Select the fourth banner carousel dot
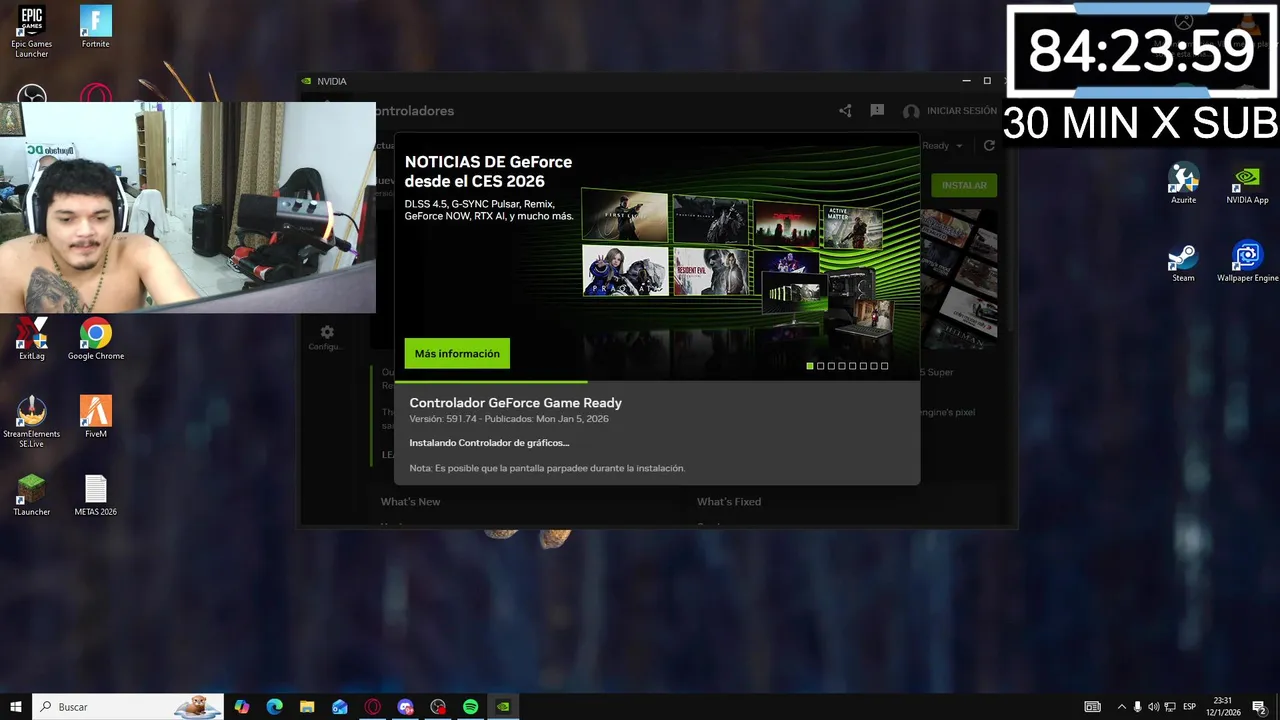 click(842, 366)
